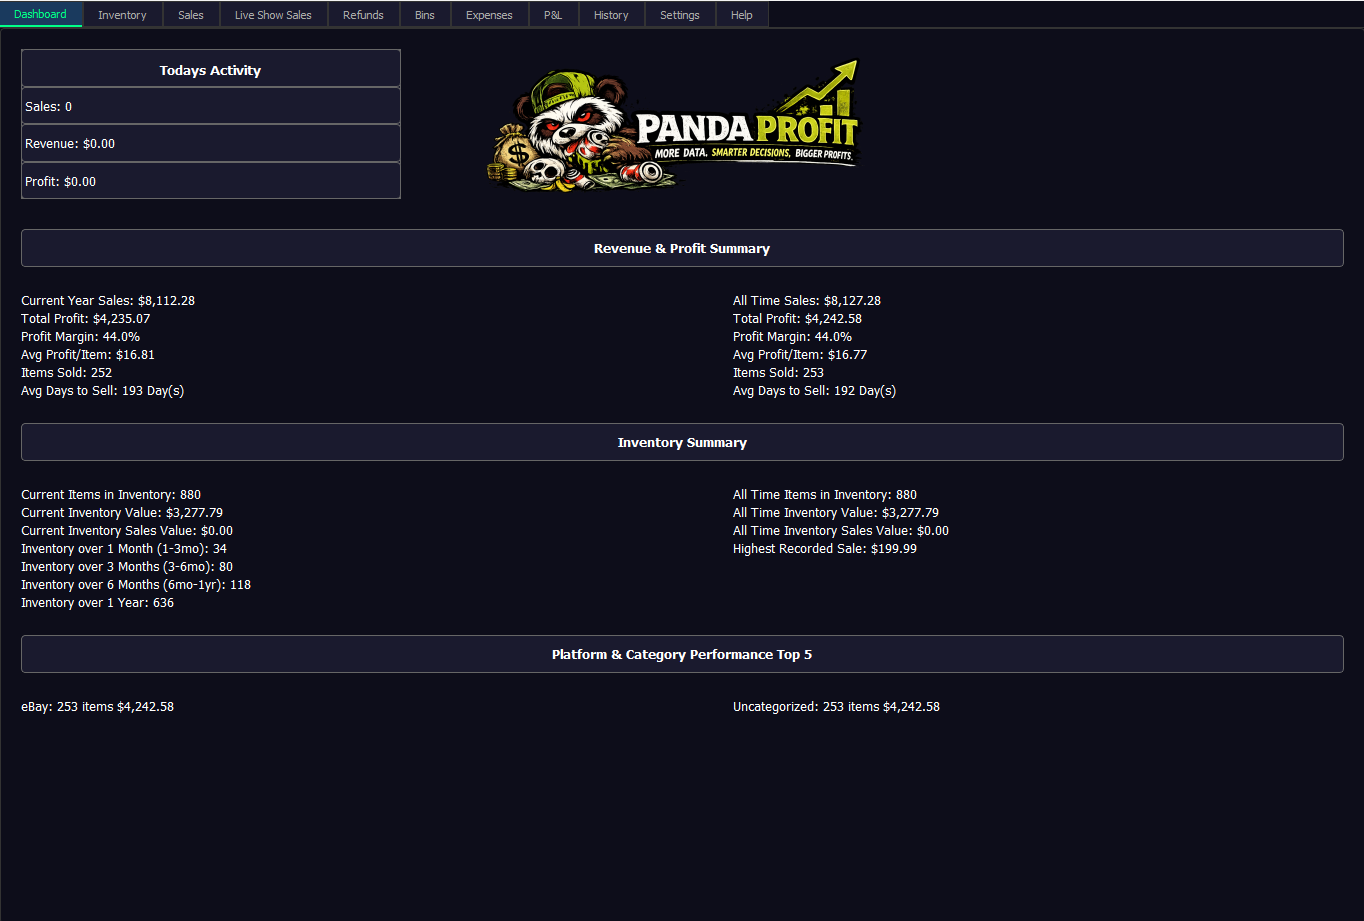This screenshot has width=1364, height=921.
Task: Click 'Avg Days to Sell: 192 Day(s)'
Action: (815, 390)
